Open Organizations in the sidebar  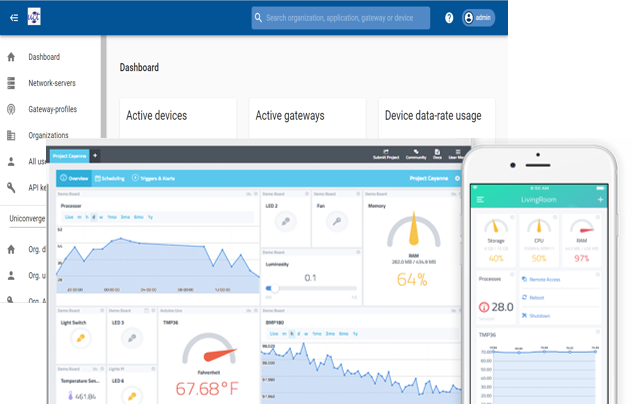pos(48,135)
